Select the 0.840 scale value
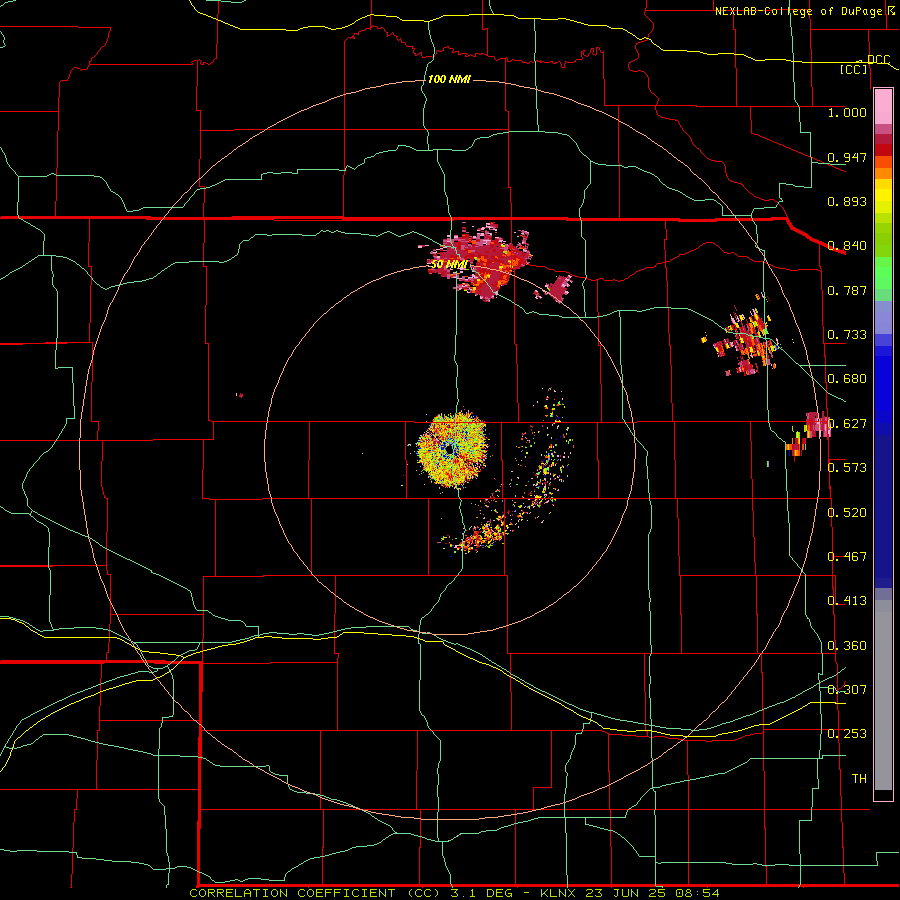 pyautogui.click(x=847, y=246)
